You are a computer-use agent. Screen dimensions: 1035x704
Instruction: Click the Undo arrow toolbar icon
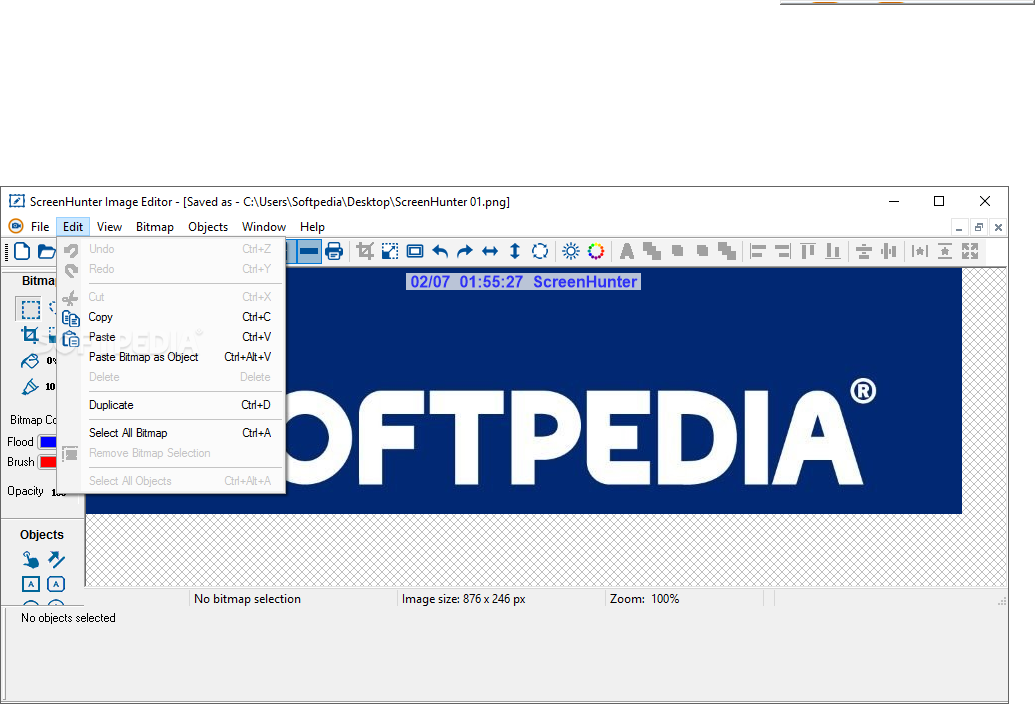440,251
